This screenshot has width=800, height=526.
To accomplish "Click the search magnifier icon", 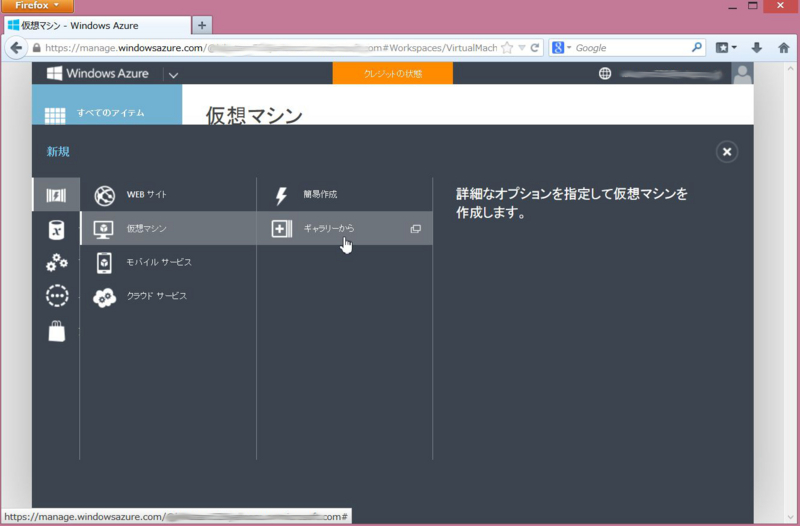I will [696, 47].
